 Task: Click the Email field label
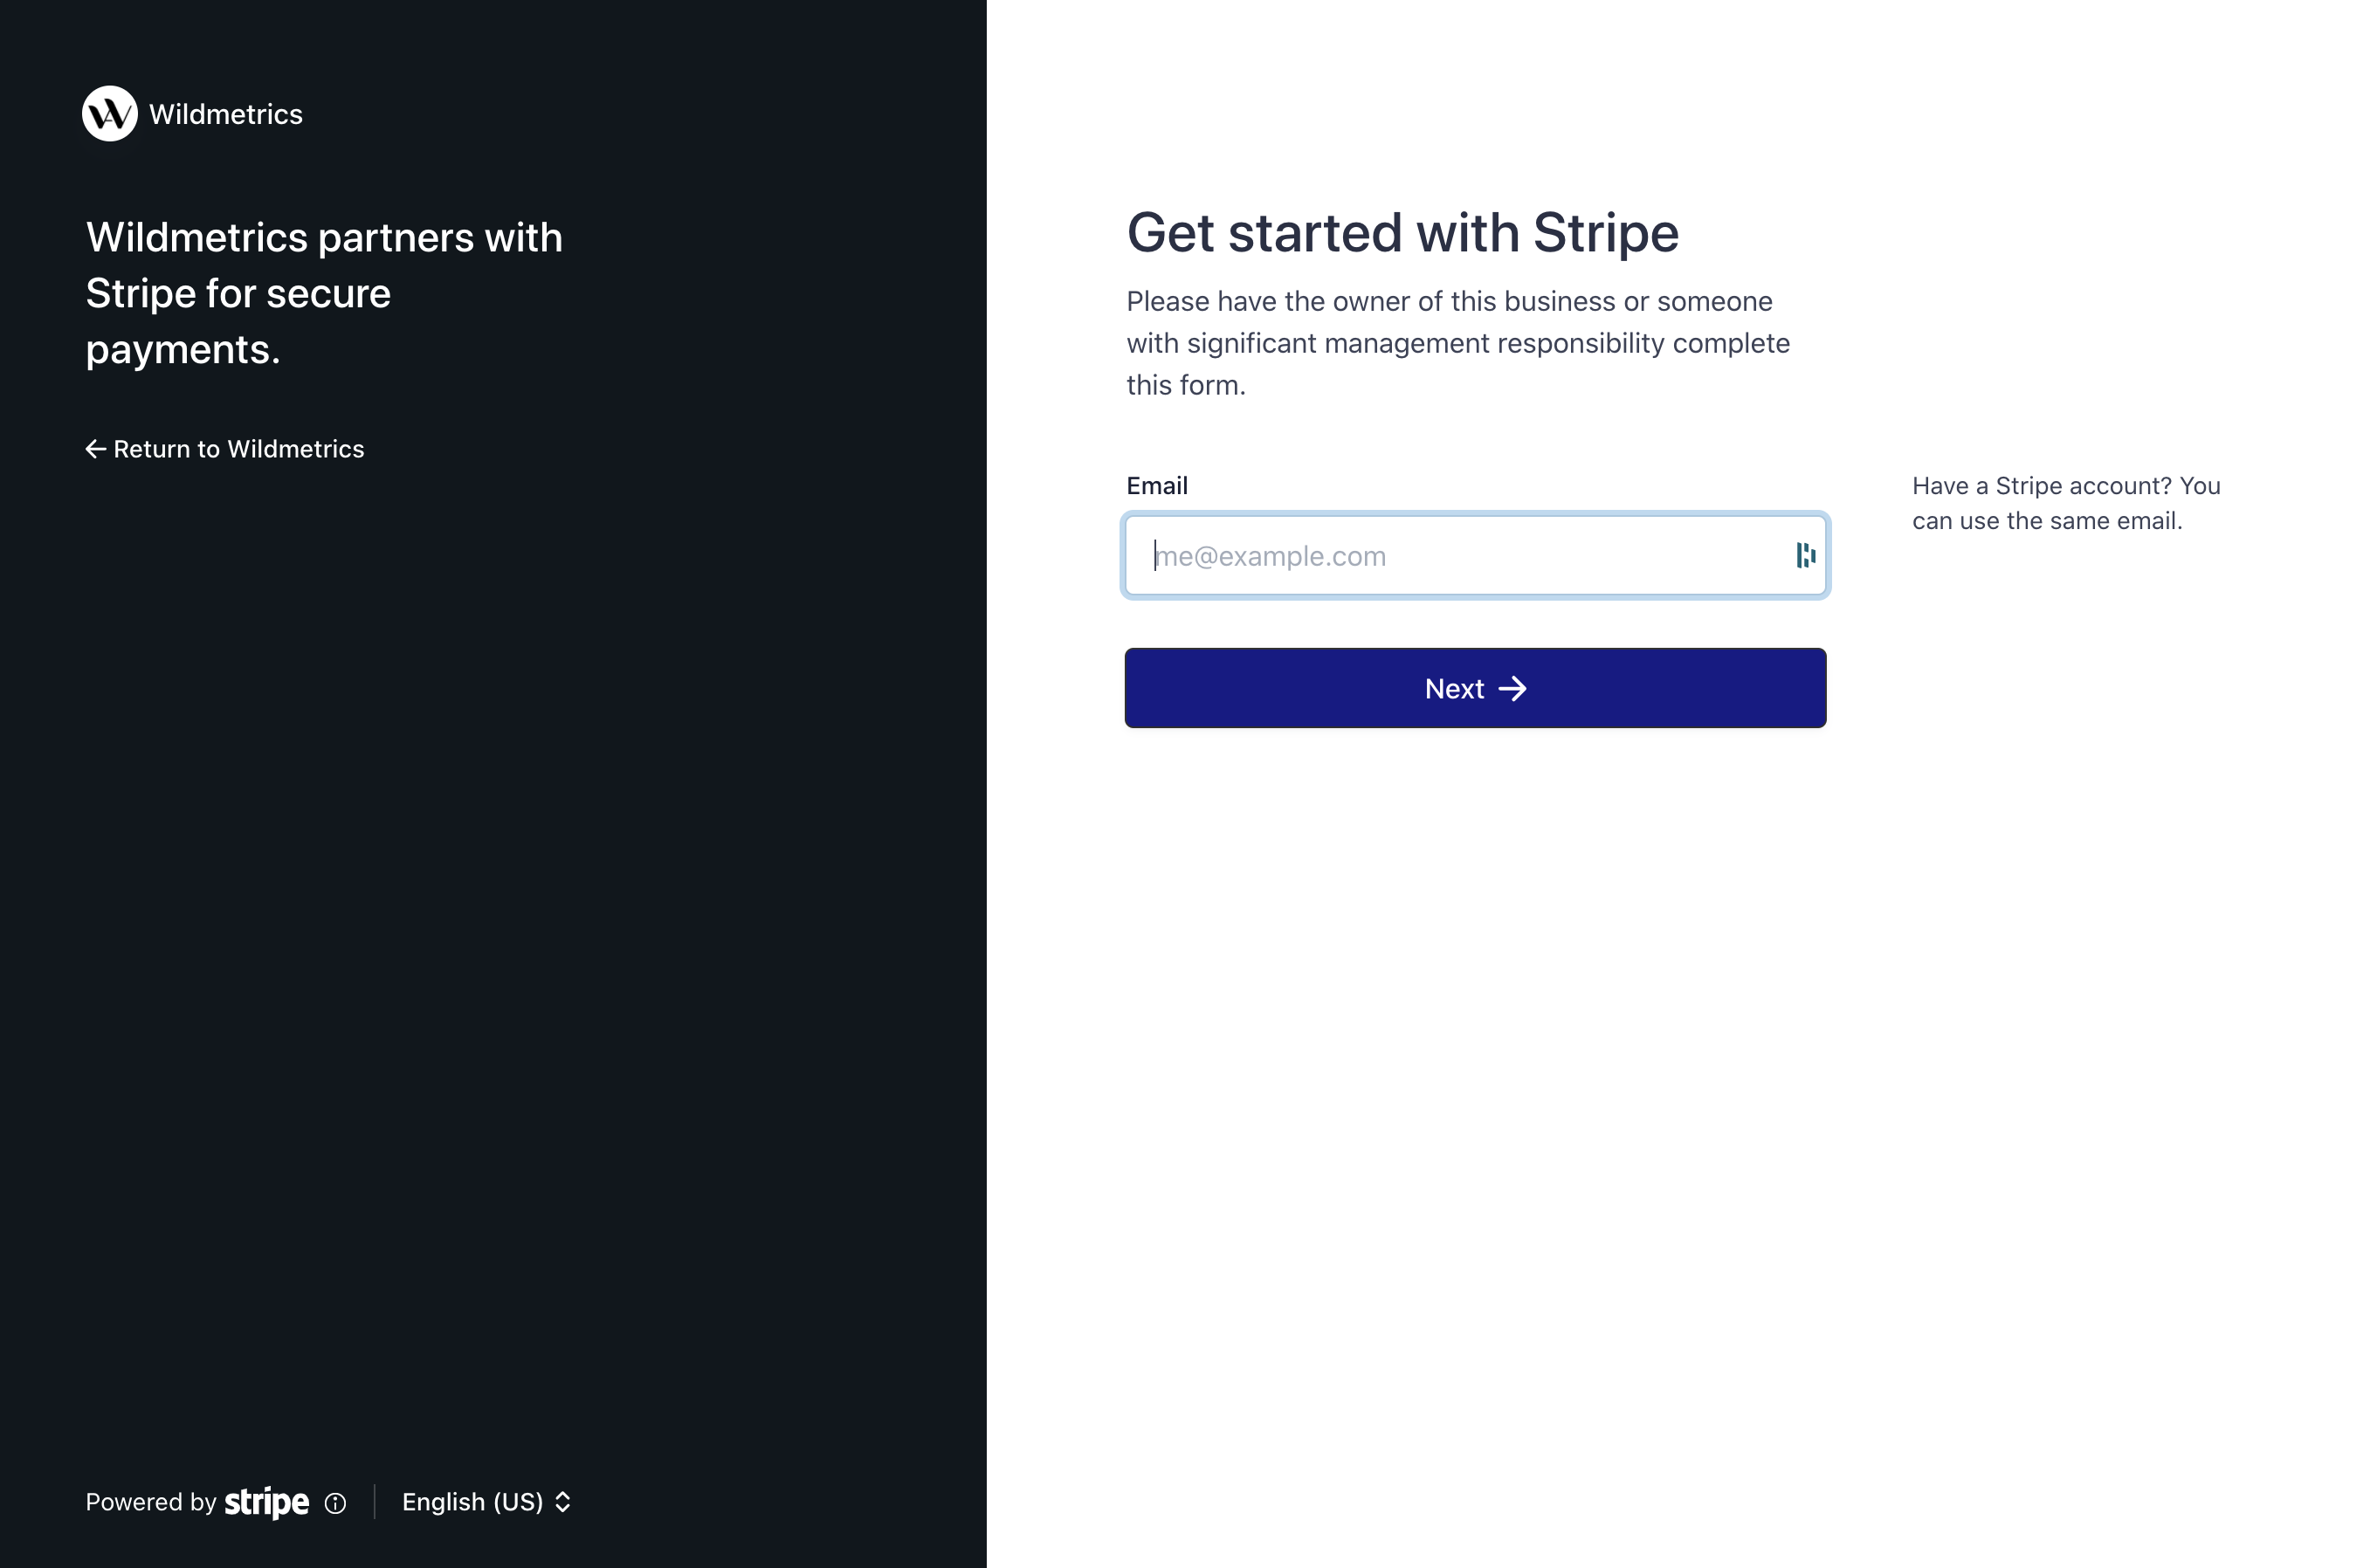[1157, 486]
